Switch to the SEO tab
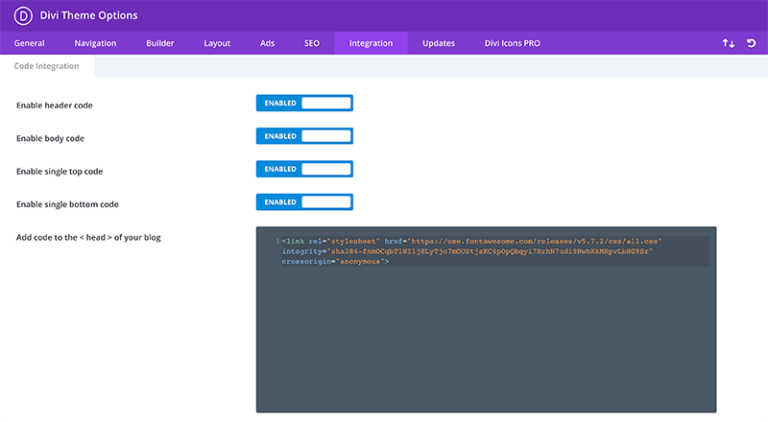 click(x=312, y=43)
